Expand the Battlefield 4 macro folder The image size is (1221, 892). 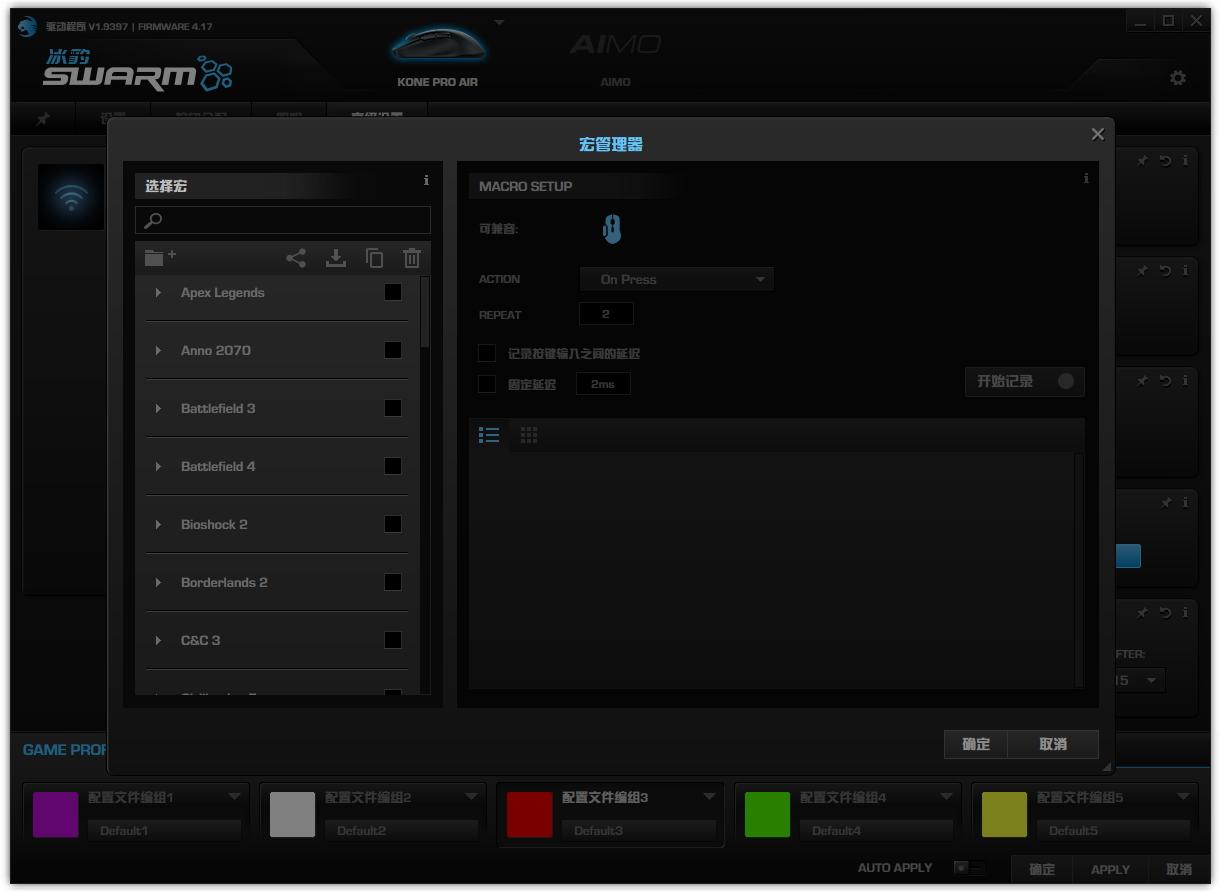[x=158, y=467]
